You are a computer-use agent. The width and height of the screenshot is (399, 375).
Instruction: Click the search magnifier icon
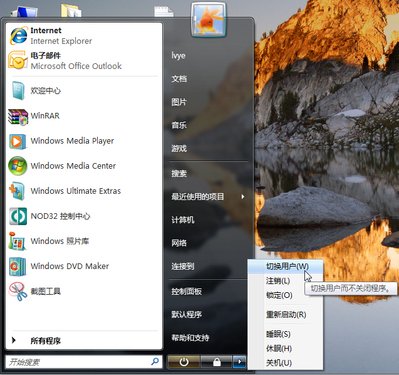(155, 361)
